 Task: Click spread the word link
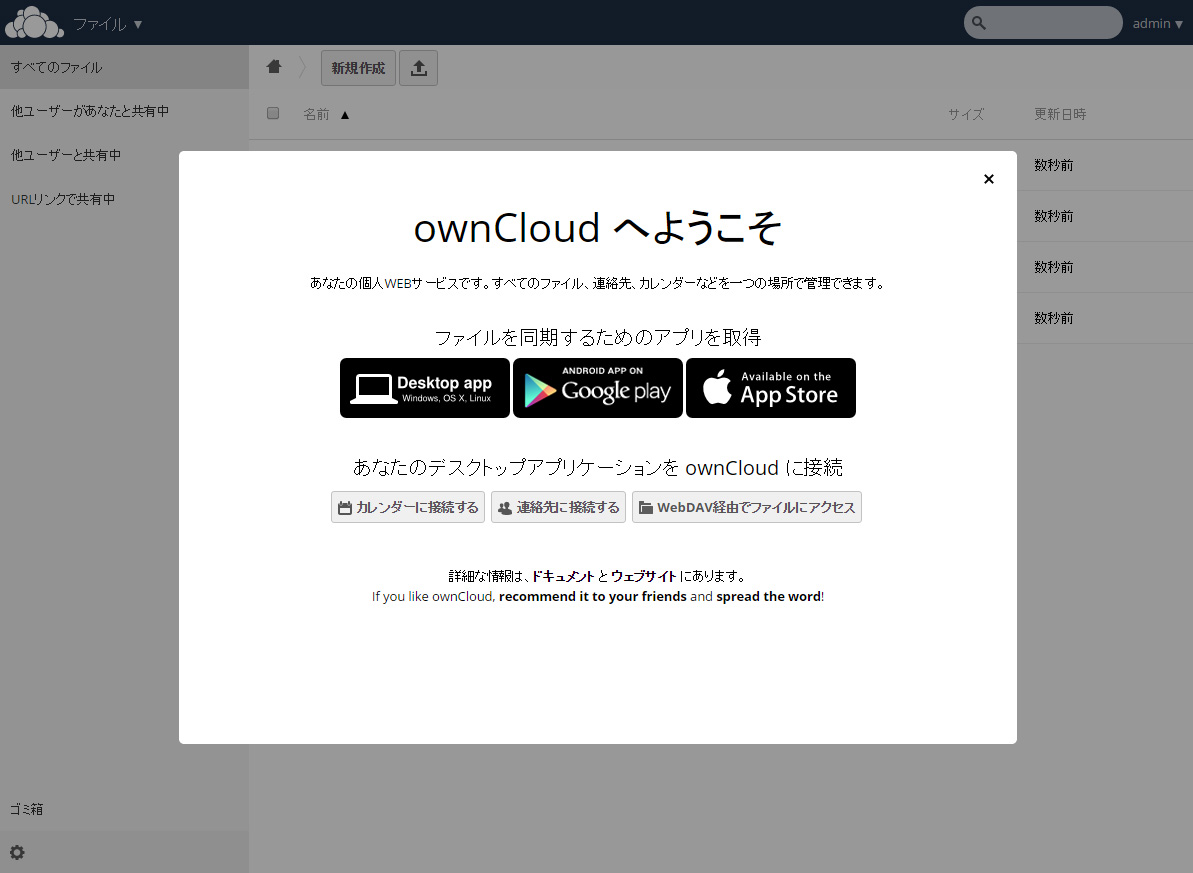tap(768, 596)
